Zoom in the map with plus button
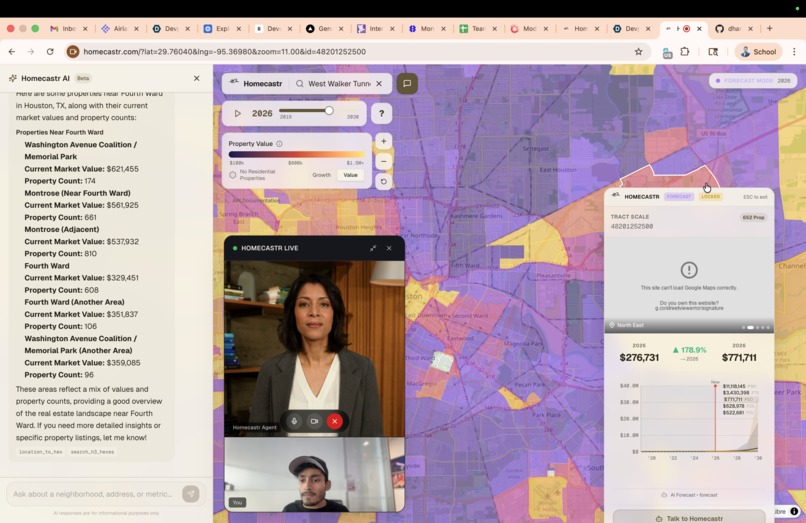The image size is (806, 523). pyautogui.click(x=383, y=141)
